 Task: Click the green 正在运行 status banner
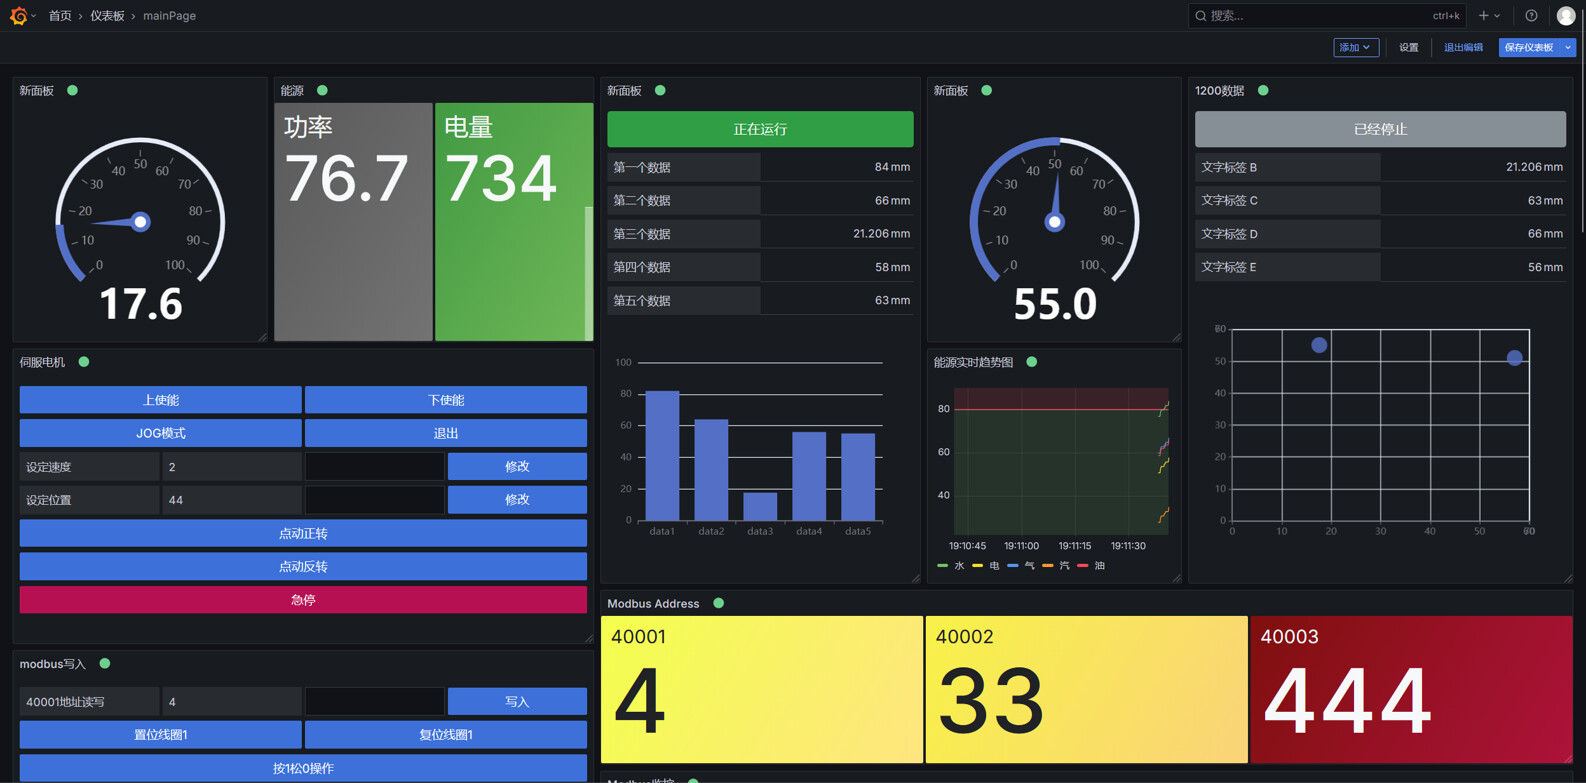tap(760, 129)
